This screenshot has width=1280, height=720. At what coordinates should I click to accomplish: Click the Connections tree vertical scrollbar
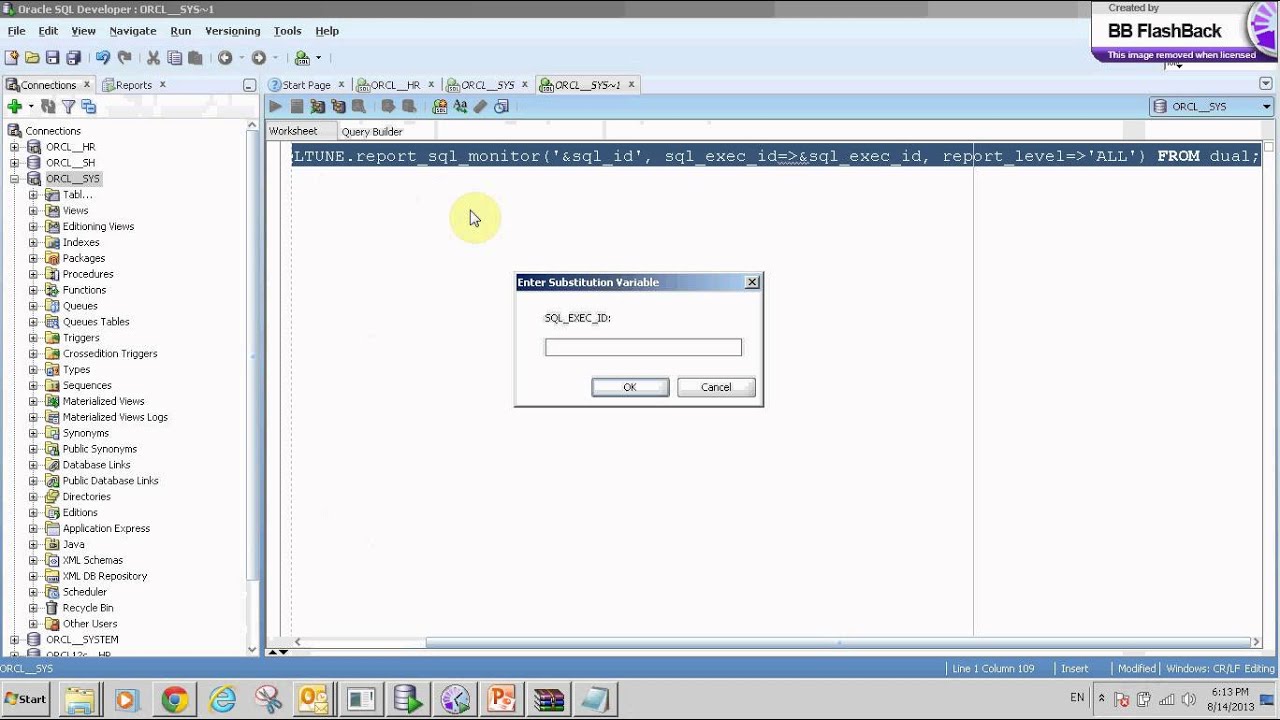click(x=252, y=355)
